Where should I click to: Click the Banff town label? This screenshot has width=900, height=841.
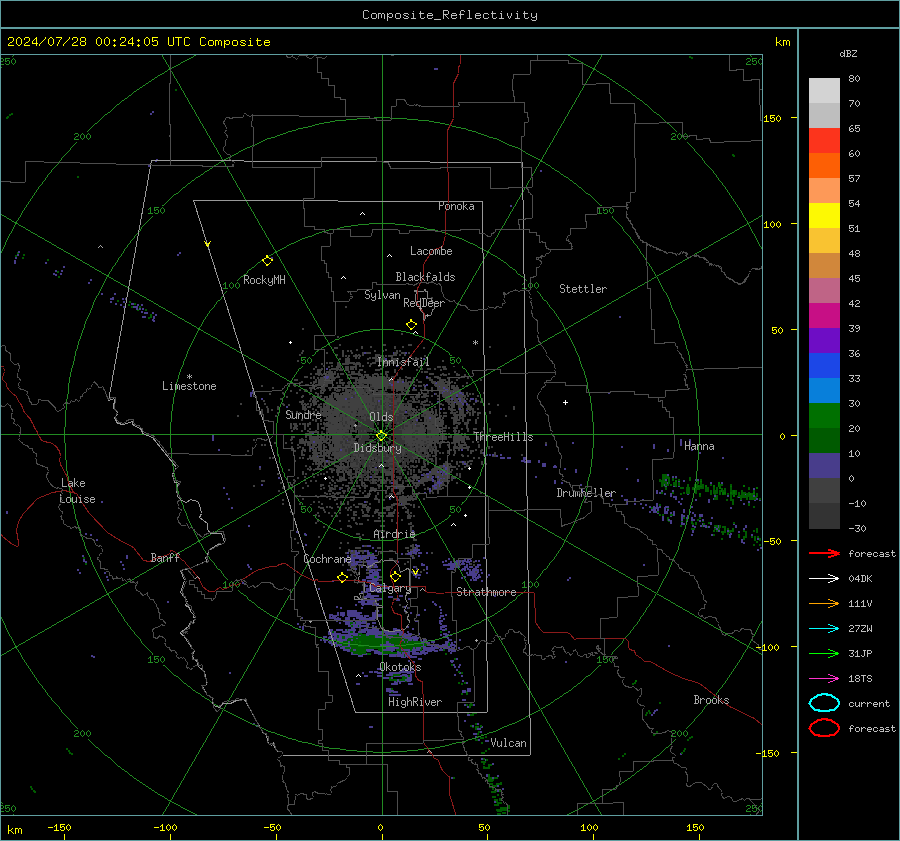click(165, 557)
